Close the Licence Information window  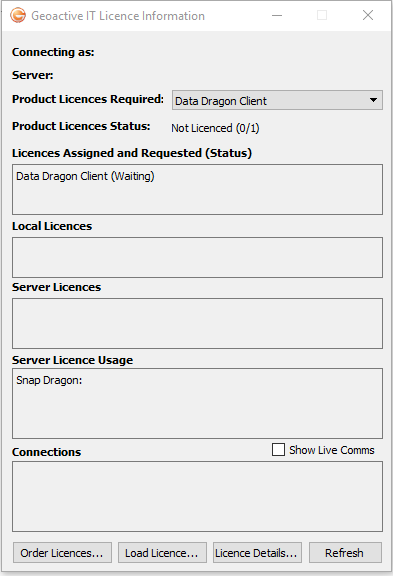pyautogui.click(x=368, y=15)
